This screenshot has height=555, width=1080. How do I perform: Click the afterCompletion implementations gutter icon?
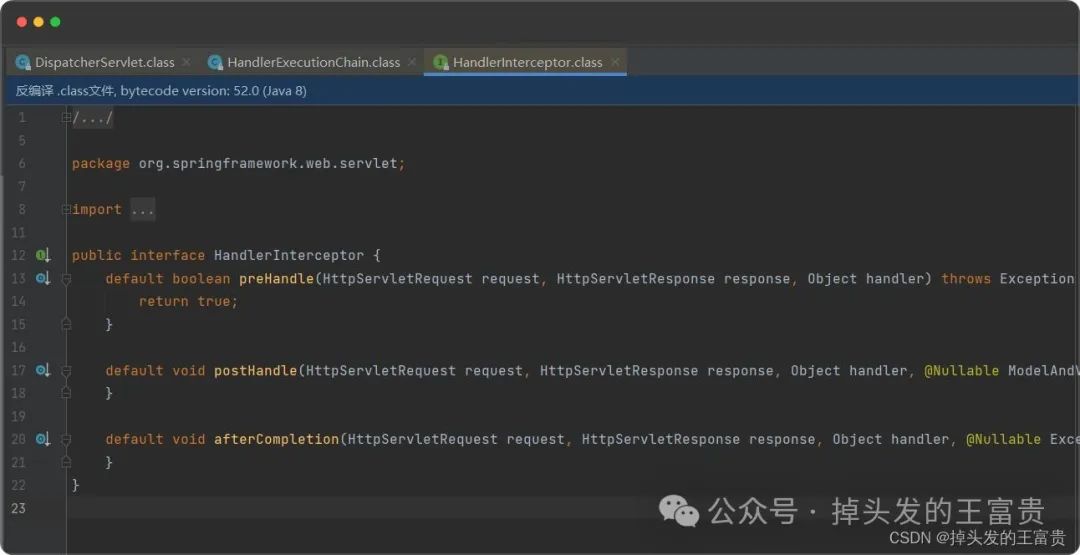tap(43, 439)
